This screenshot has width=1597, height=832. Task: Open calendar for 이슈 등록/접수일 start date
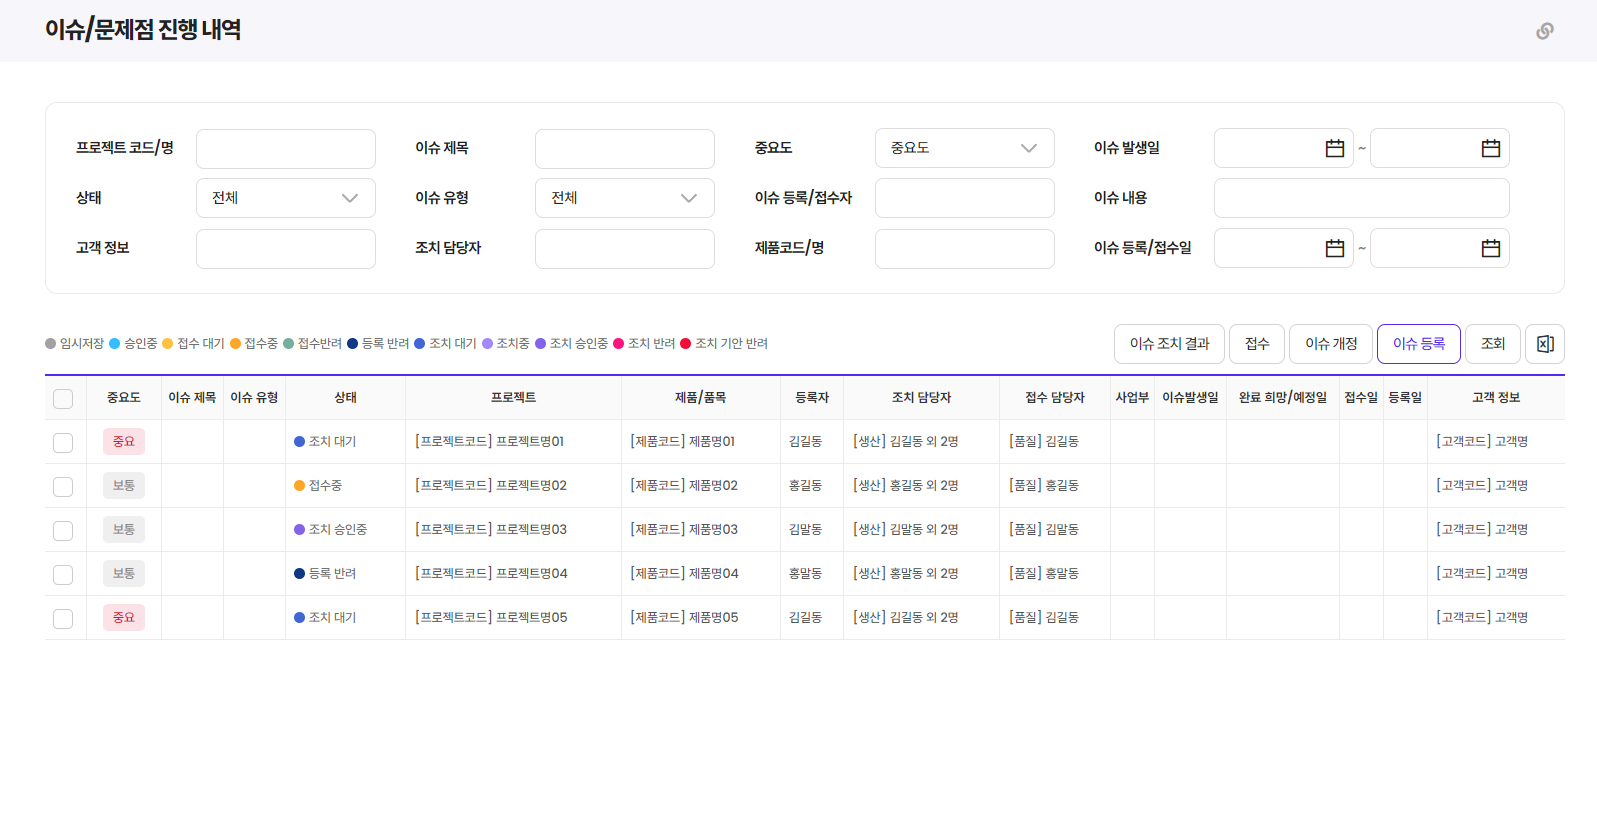coord(1334,248)
